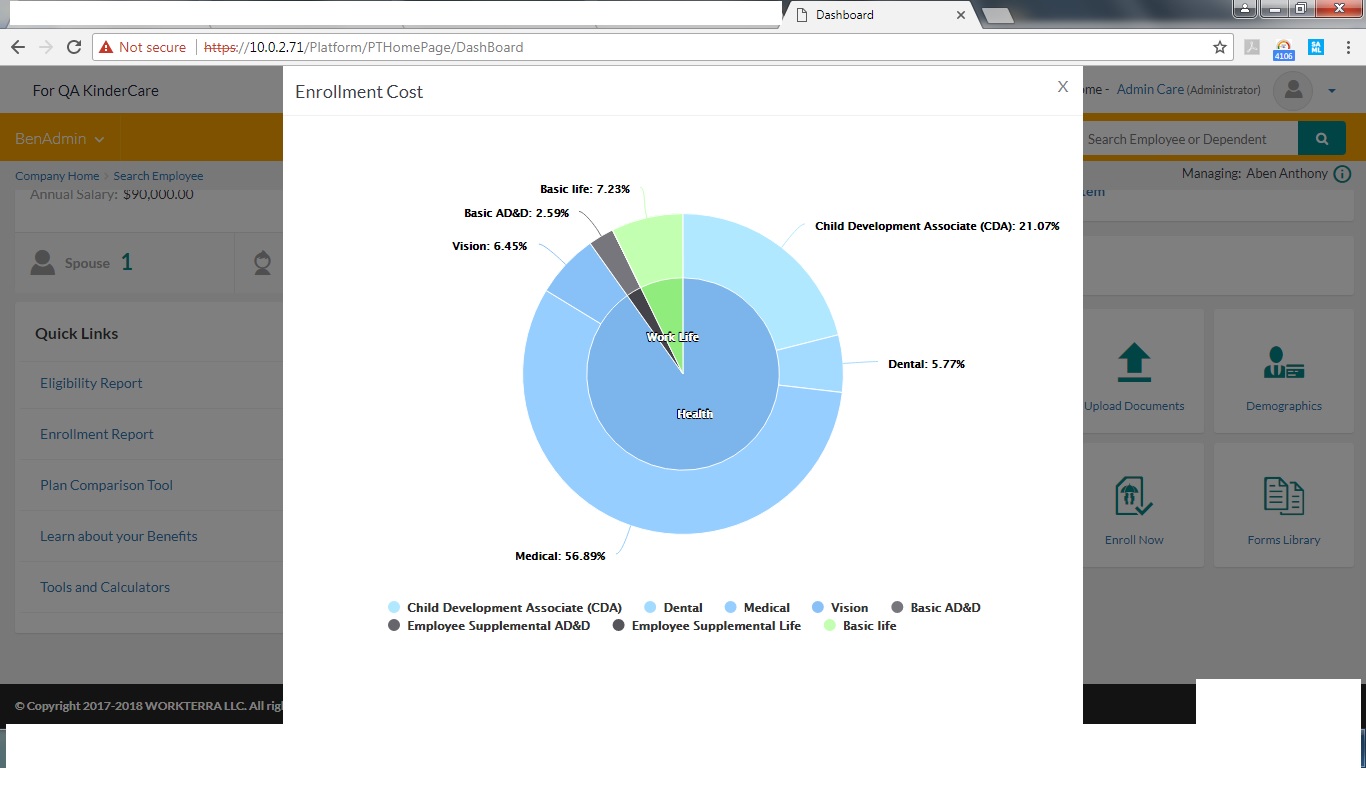Reload the page in the browser

coord(73,47)
